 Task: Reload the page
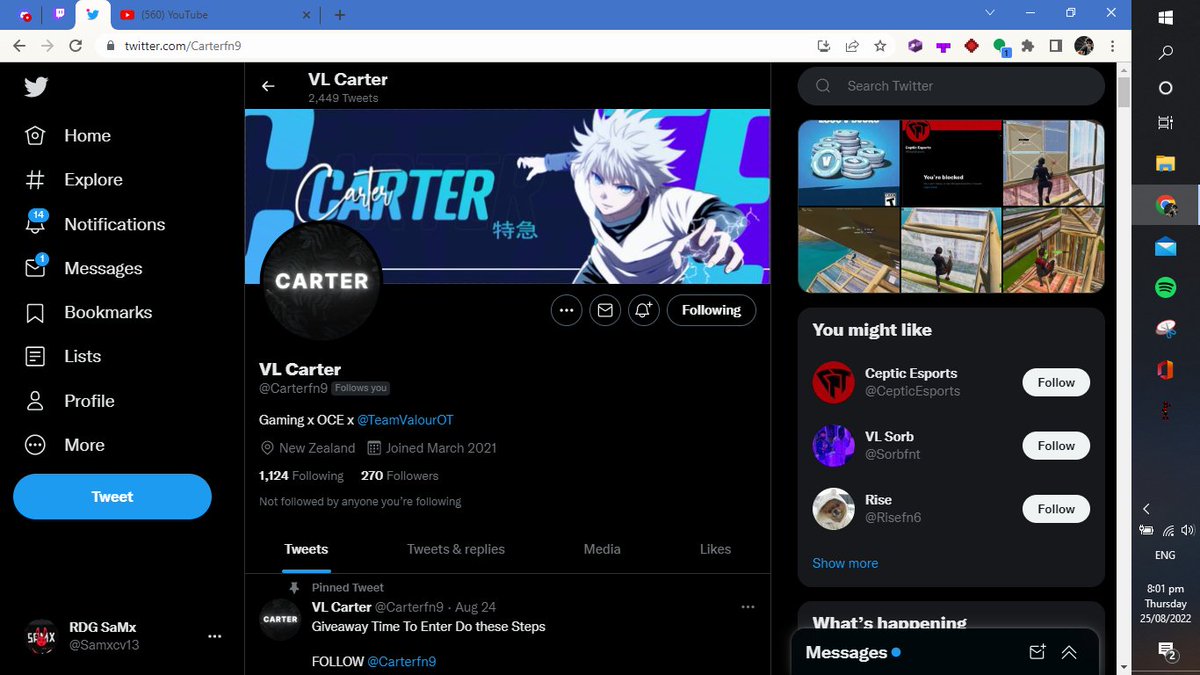[75, 46]
